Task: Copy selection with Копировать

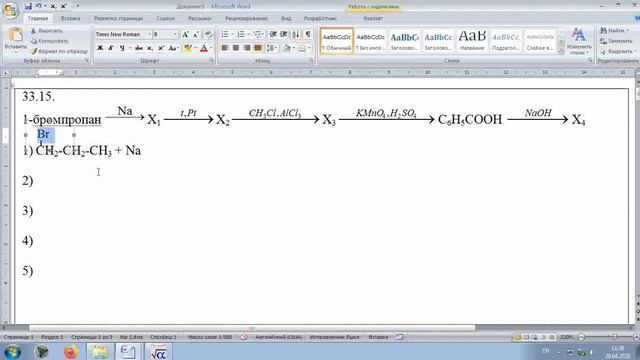Action: pos(50,41)
